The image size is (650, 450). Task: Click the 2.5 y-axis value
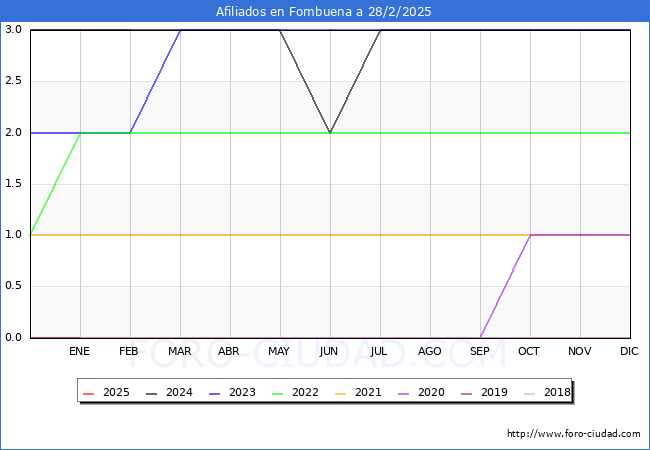coord(13,81)
